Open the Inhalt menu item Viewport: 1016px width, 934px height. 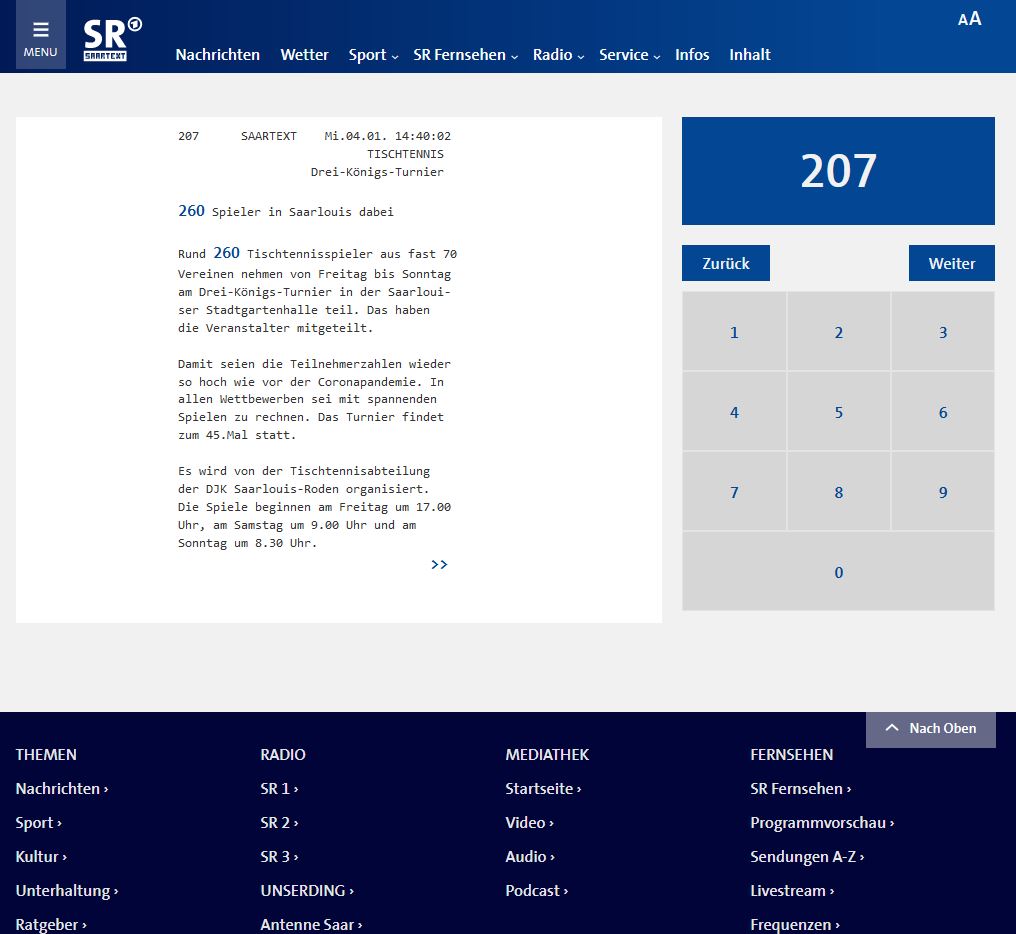click(749, 55)
